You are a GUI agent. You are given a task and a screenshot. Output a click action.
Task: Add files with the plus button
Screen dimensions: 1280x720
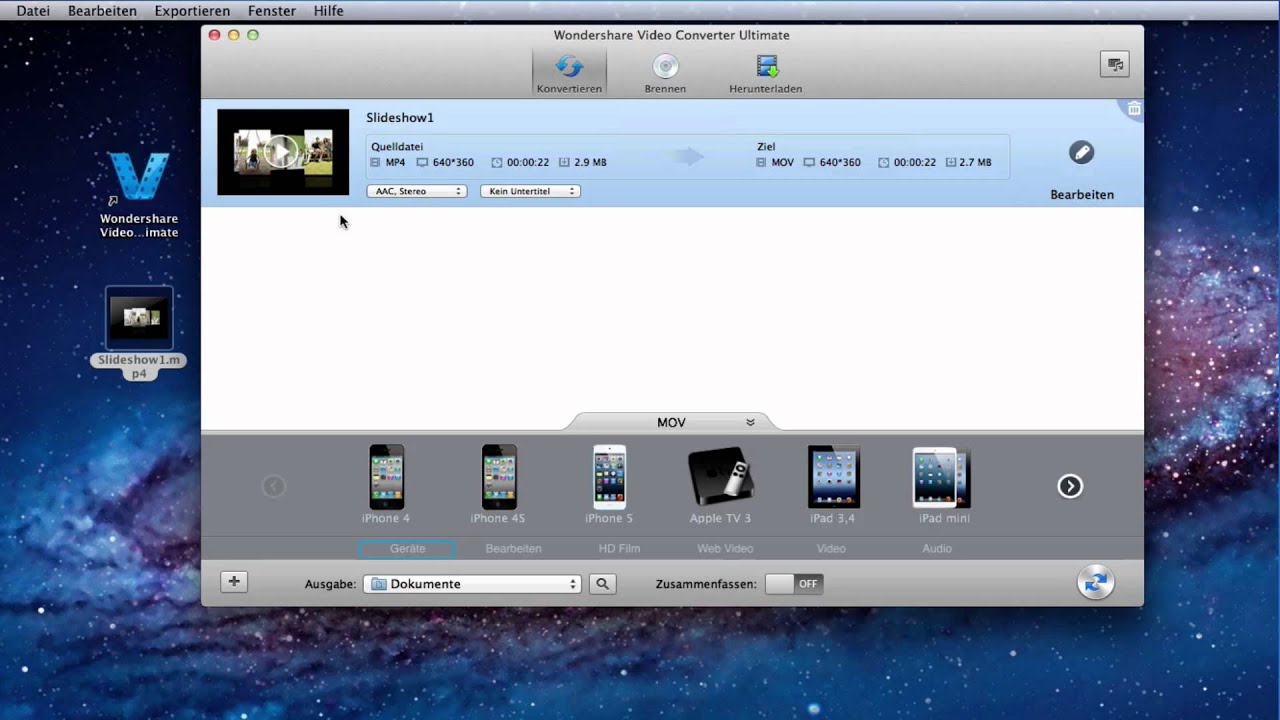[234, 582]
